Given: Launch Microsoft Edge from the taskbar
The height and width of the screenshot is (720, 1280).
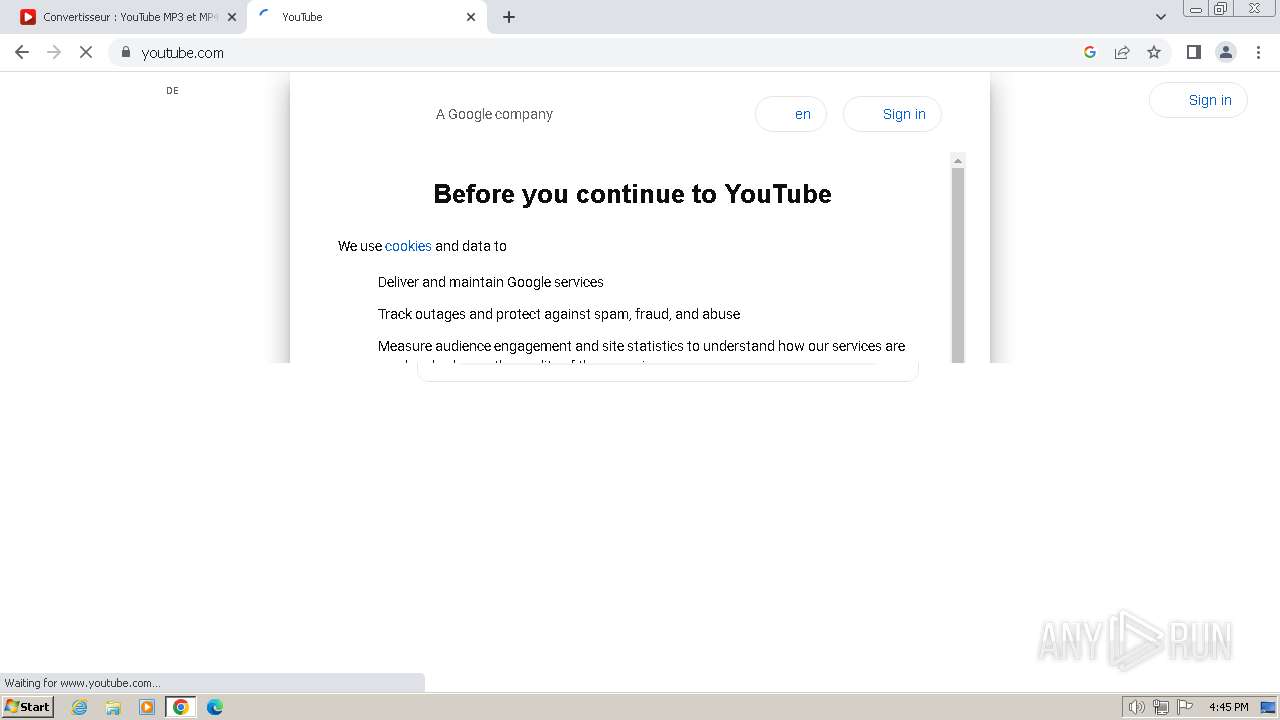Looking at the screenshot, I should [x=215, y=707].
